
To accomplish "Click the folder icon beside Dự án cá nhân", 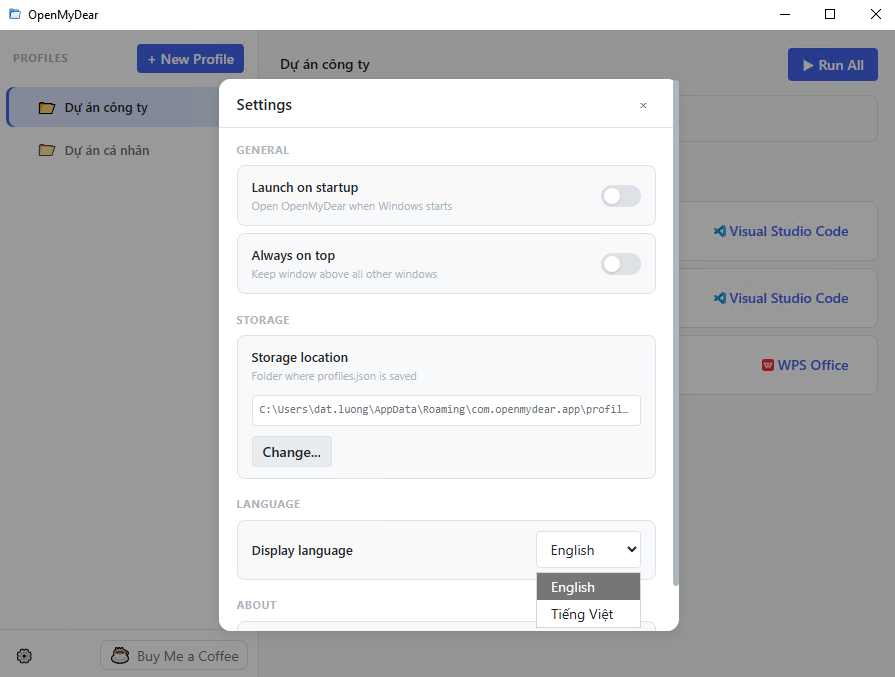I will click(x=47, y=151).
